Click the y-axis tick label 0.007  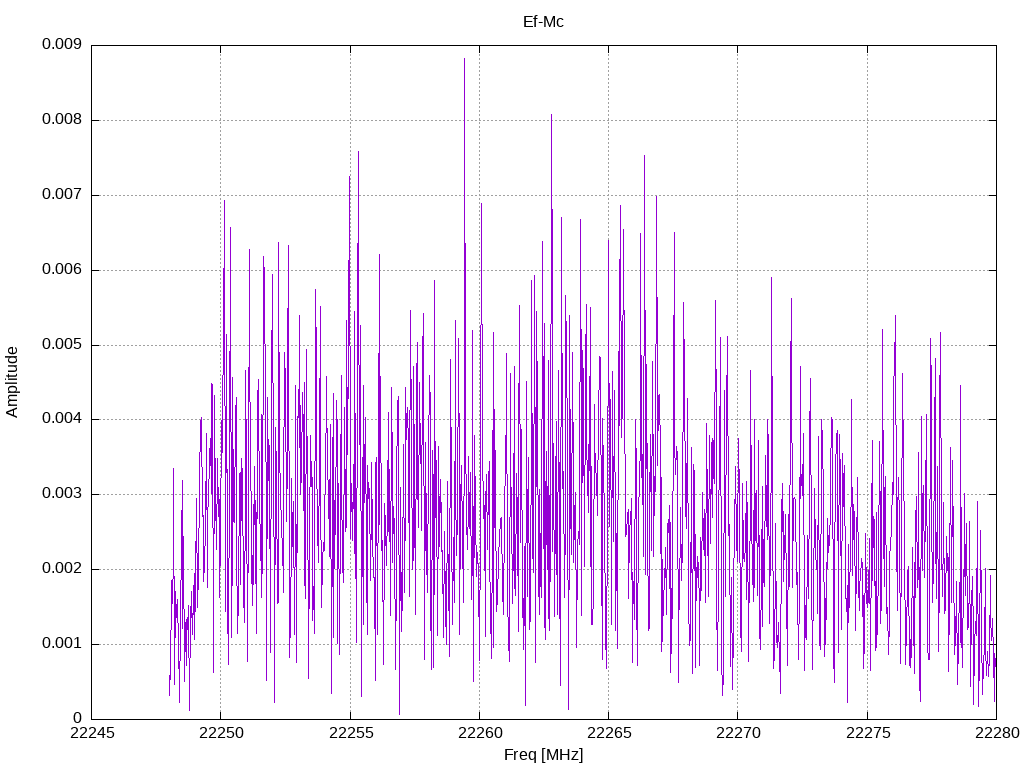[61, 195]
